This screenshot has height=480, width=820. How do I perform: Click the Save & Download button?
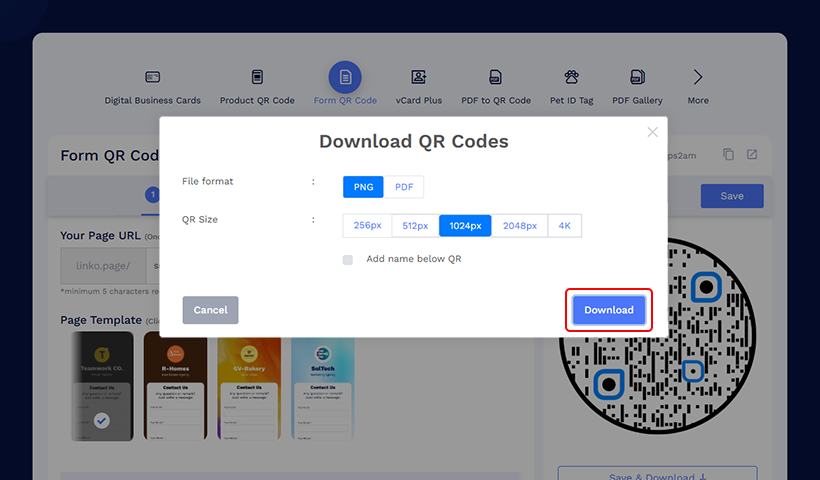click(x=657, y=473)
